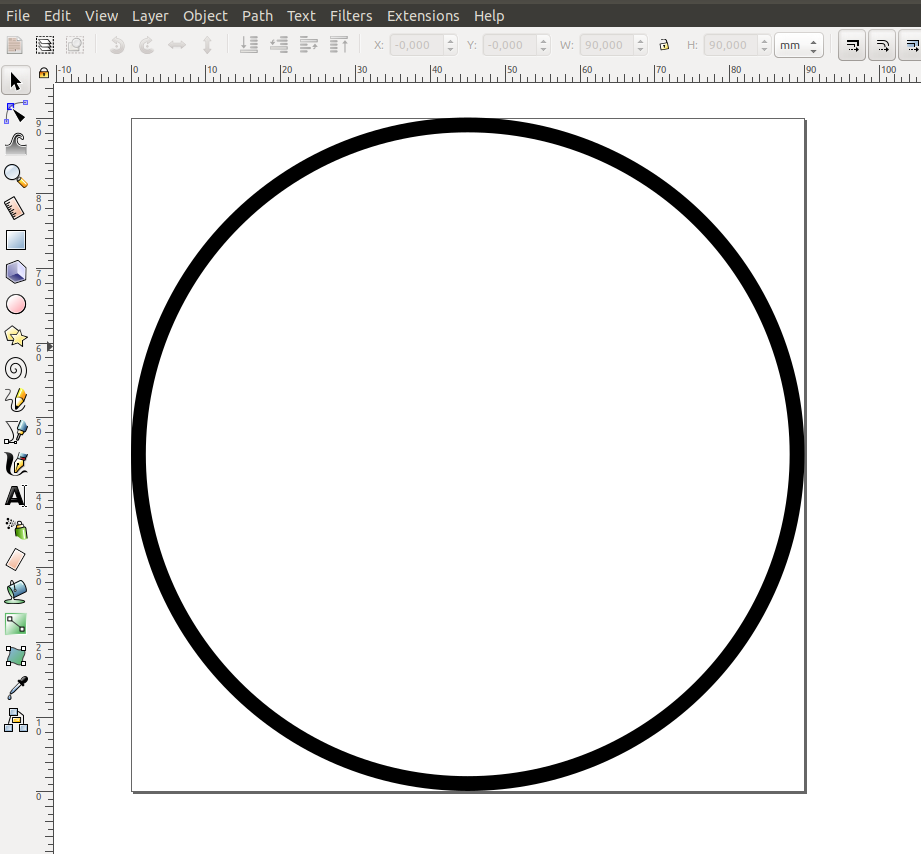921x854 pixels.
Task: Open the Path menu
Action: (257, 16)
